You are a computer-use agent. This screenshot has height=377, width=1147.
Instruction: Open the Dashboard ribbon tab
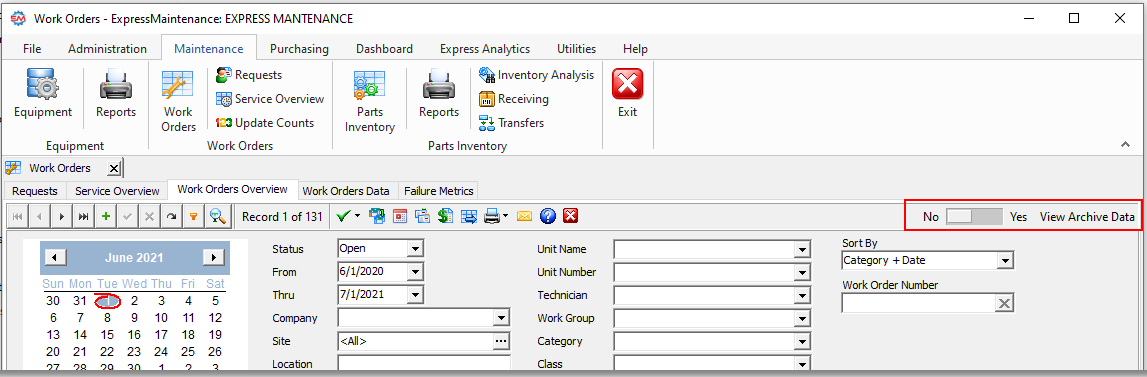coord(384,49)
